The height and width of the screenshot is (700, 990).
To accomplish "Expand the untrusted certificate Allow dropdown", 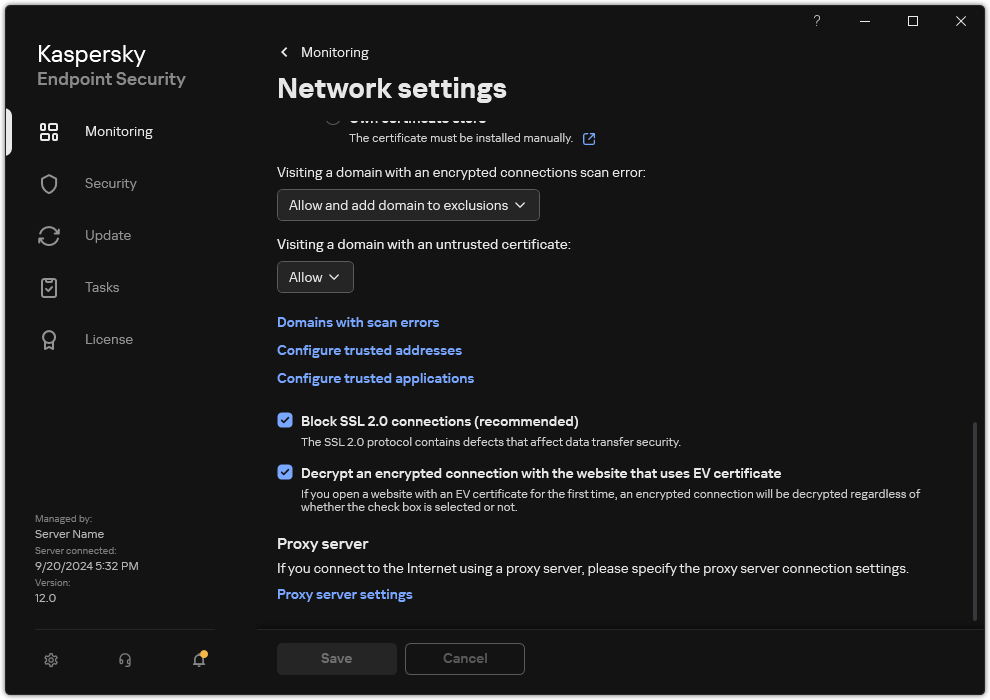I will click(315, 277).
